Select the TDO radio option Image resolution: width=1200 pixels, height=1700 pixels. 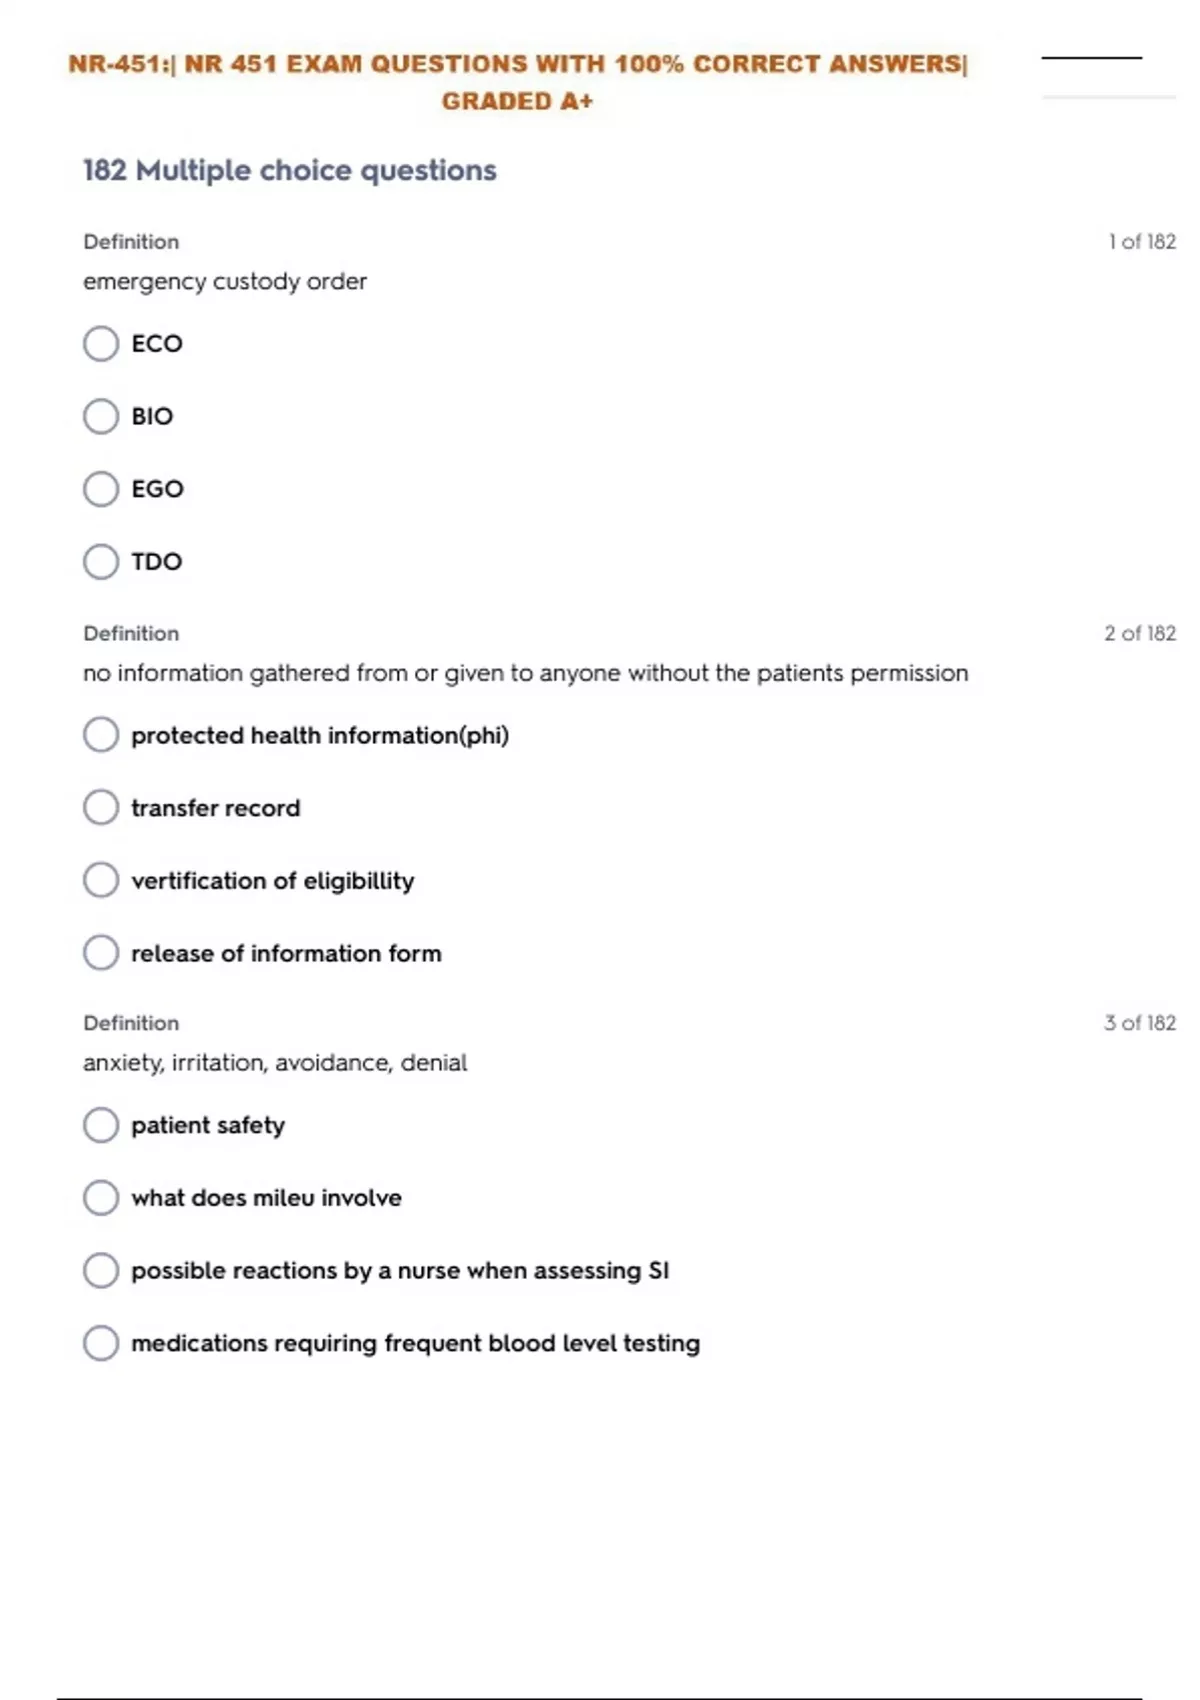(101, 562)
